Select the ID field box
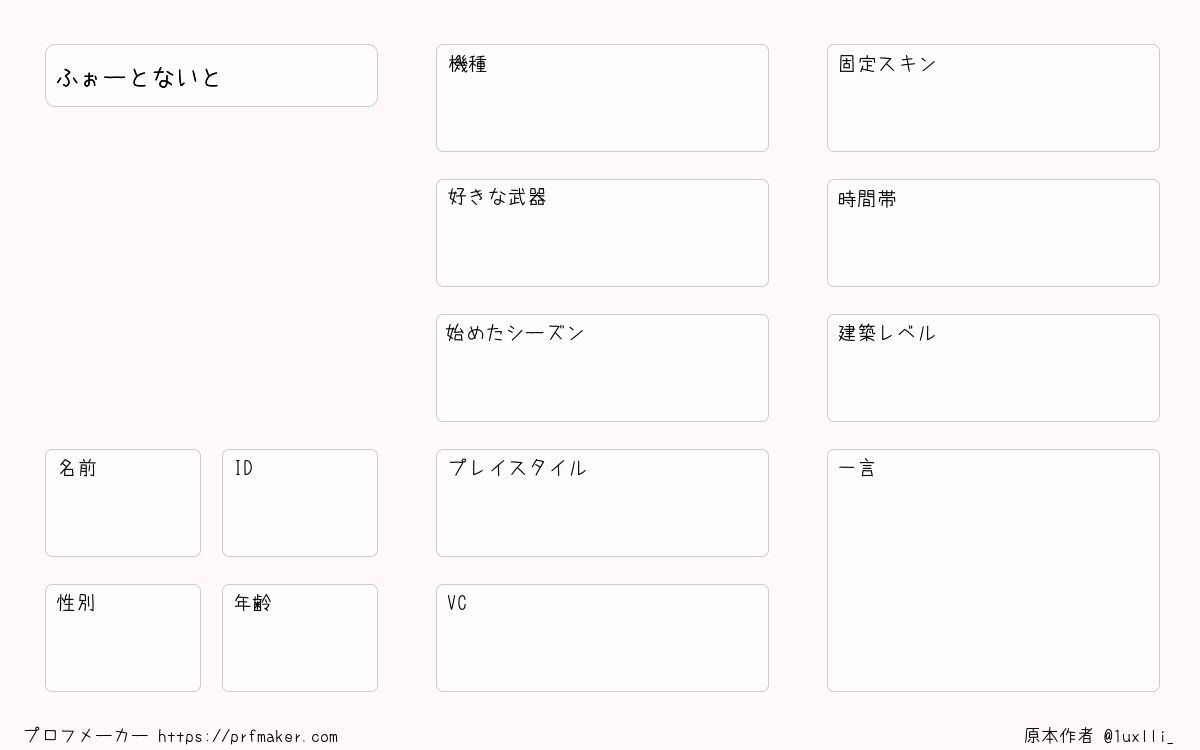The width and height of the screenshot is (1200, 750). tap(300, 503)
